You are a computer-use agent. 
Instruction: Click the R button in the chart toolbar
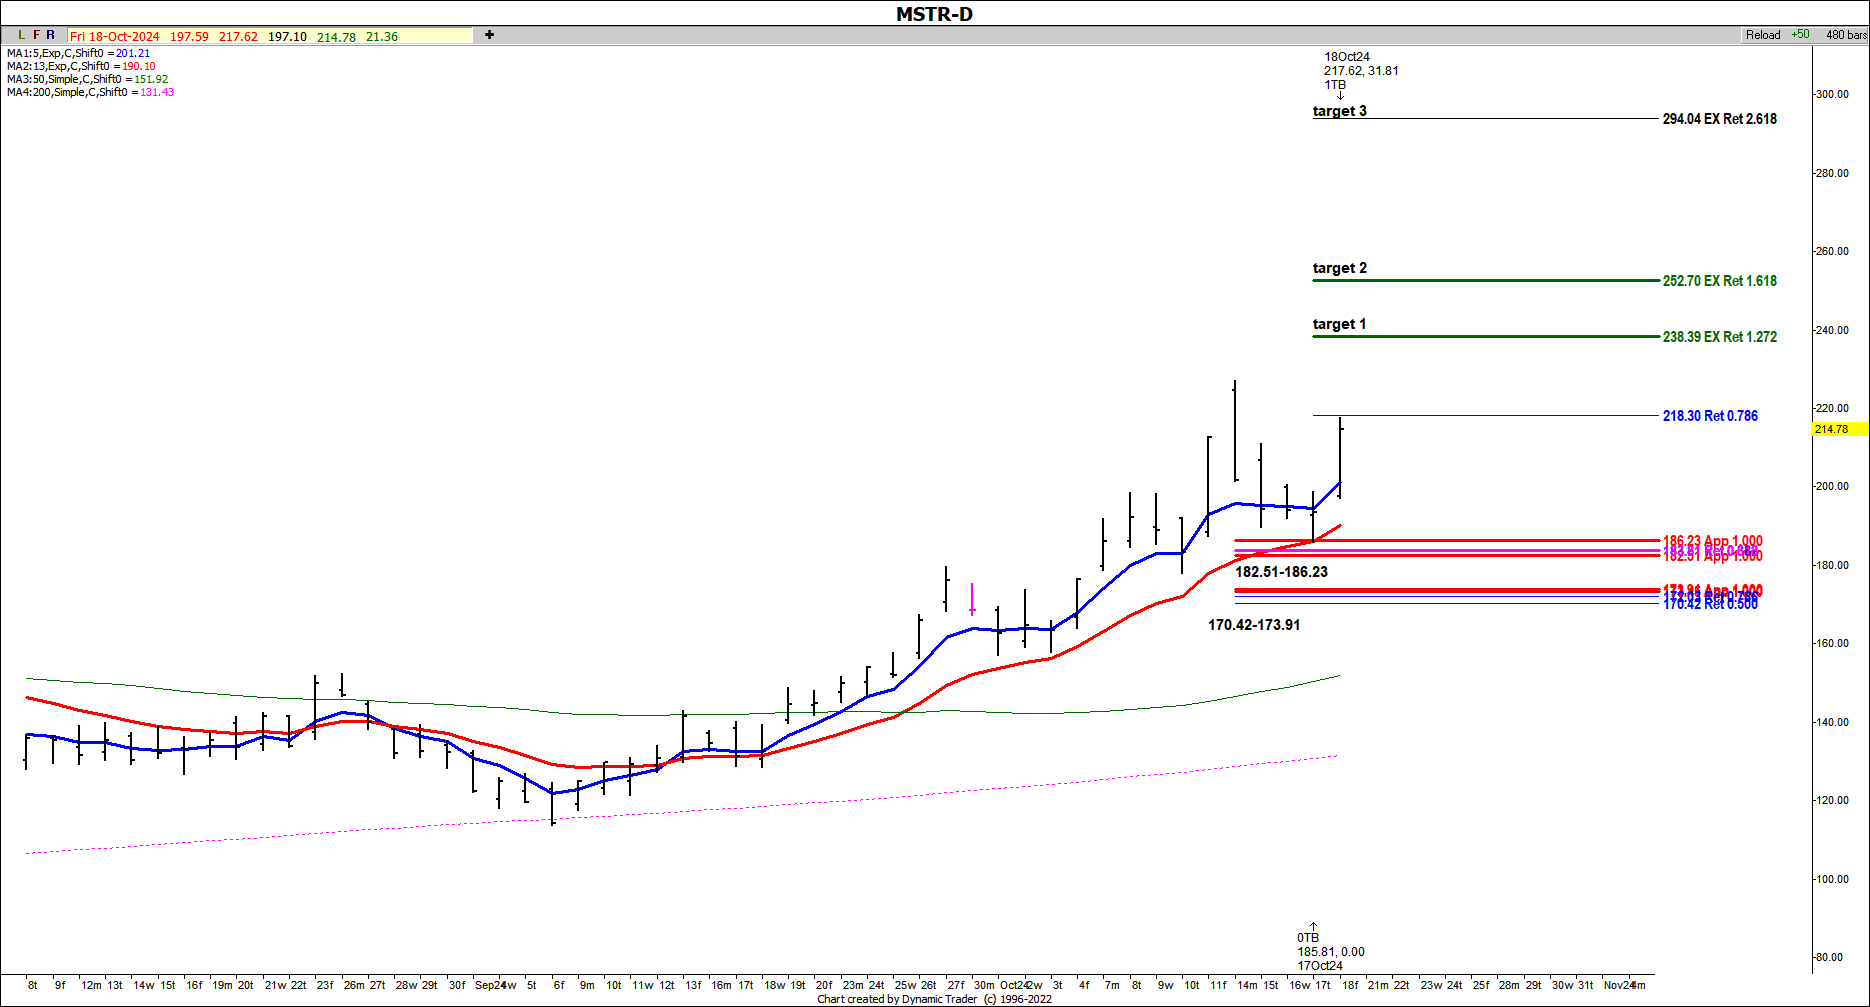point(50,35)
